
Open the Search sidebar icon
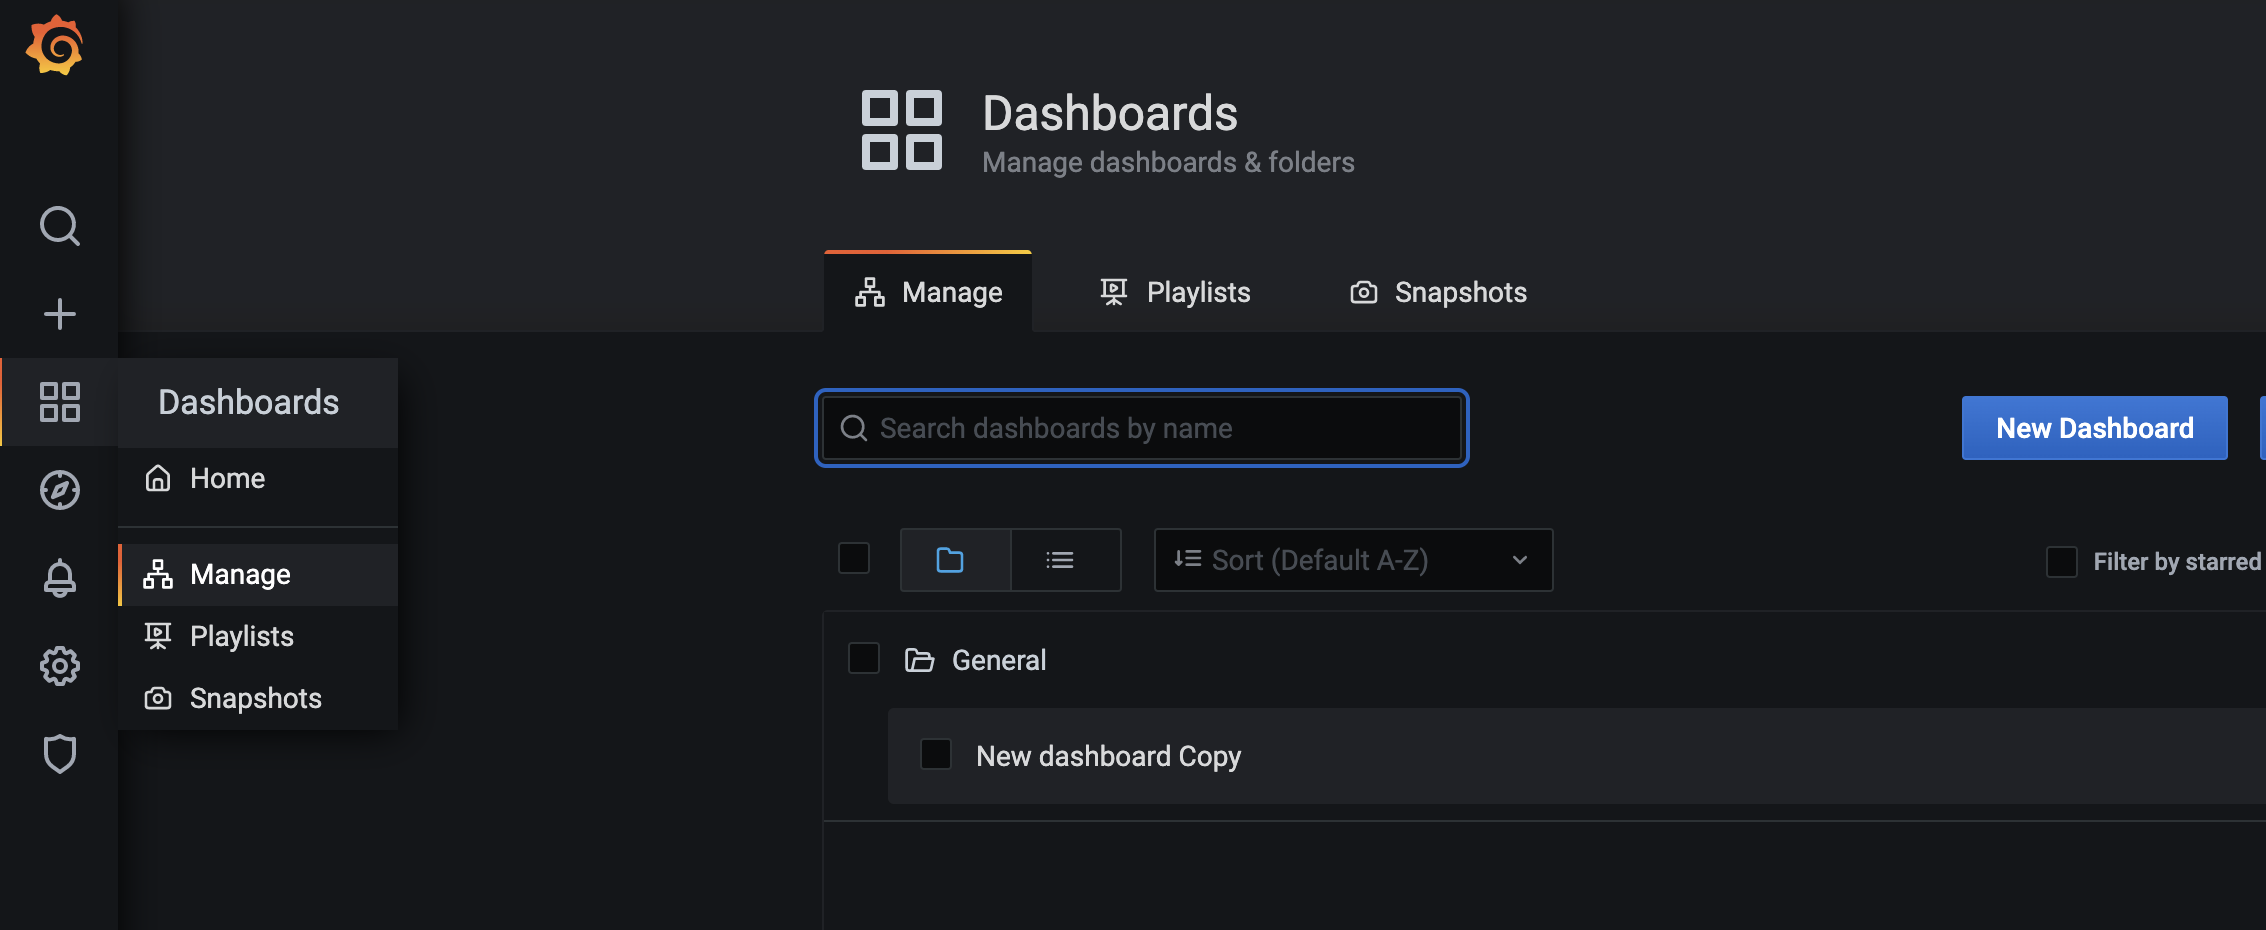[60, 226]
